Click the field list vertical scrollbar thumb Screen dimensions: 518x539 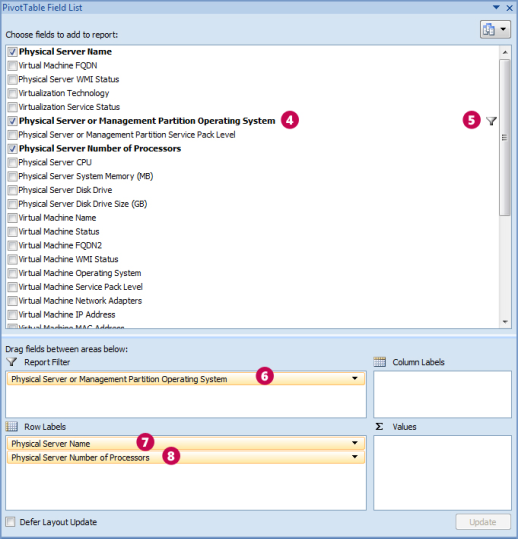pos(505,138)
